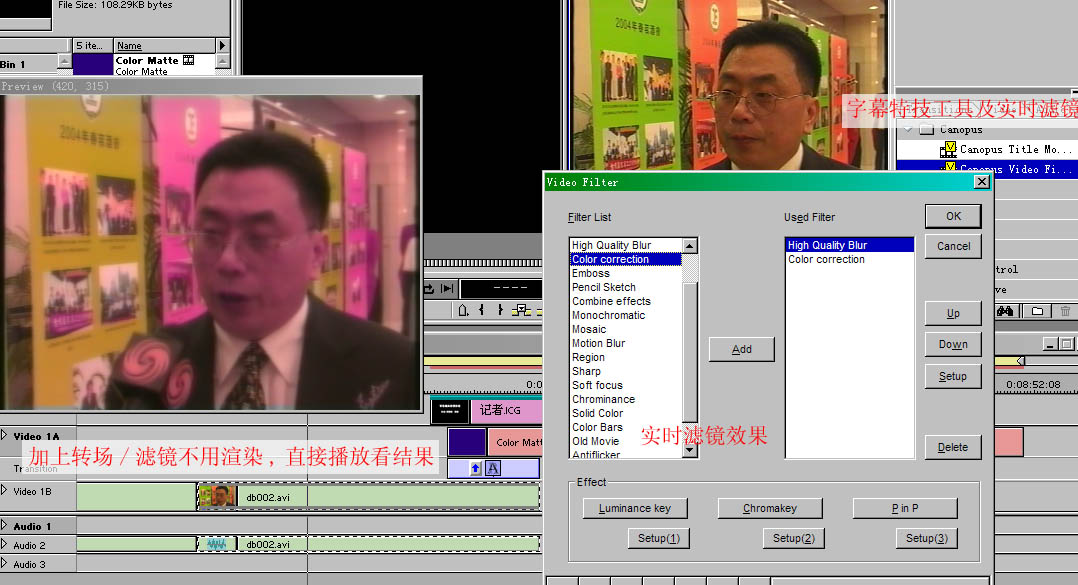Select Soft focus filter
The image size is (1078, 585).
coord(626,385)
